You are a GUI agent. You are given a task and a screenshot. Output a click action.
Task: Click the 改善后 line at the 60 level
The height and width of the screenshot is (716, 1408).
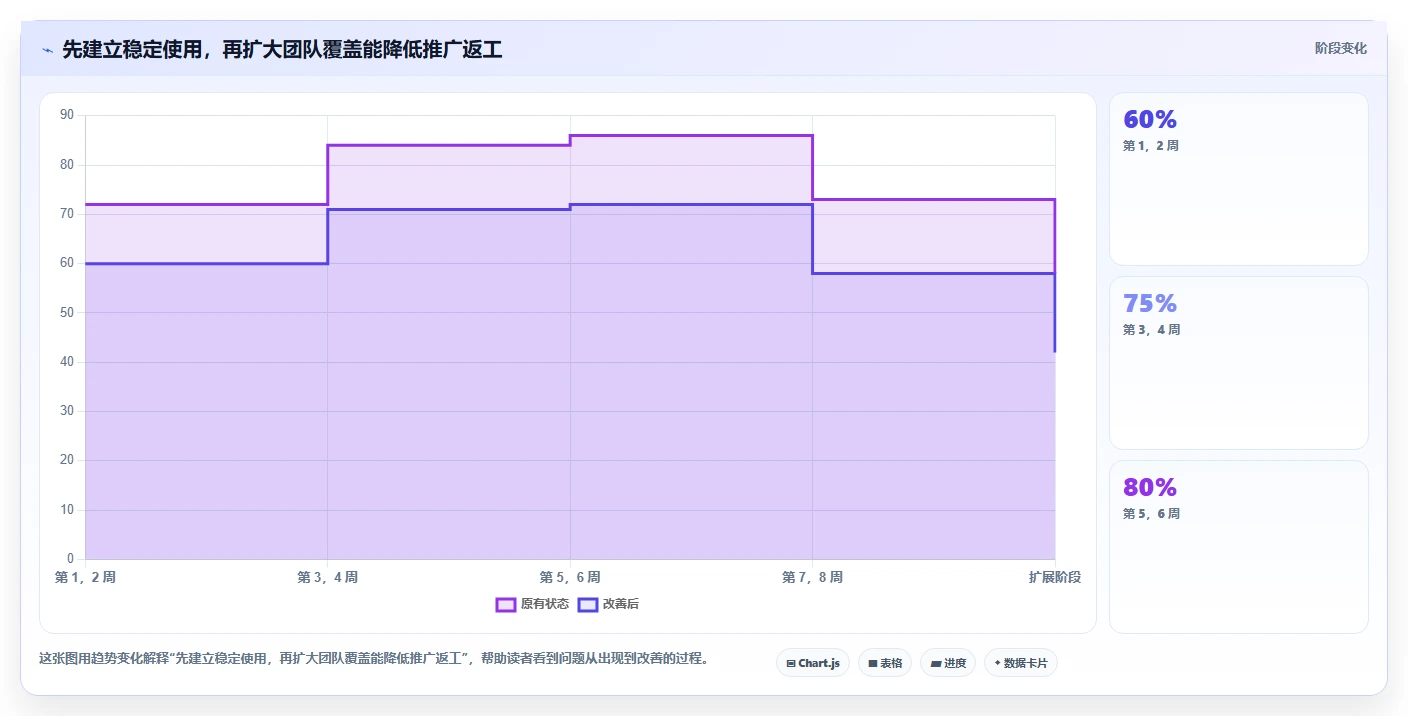coord(206,263)
